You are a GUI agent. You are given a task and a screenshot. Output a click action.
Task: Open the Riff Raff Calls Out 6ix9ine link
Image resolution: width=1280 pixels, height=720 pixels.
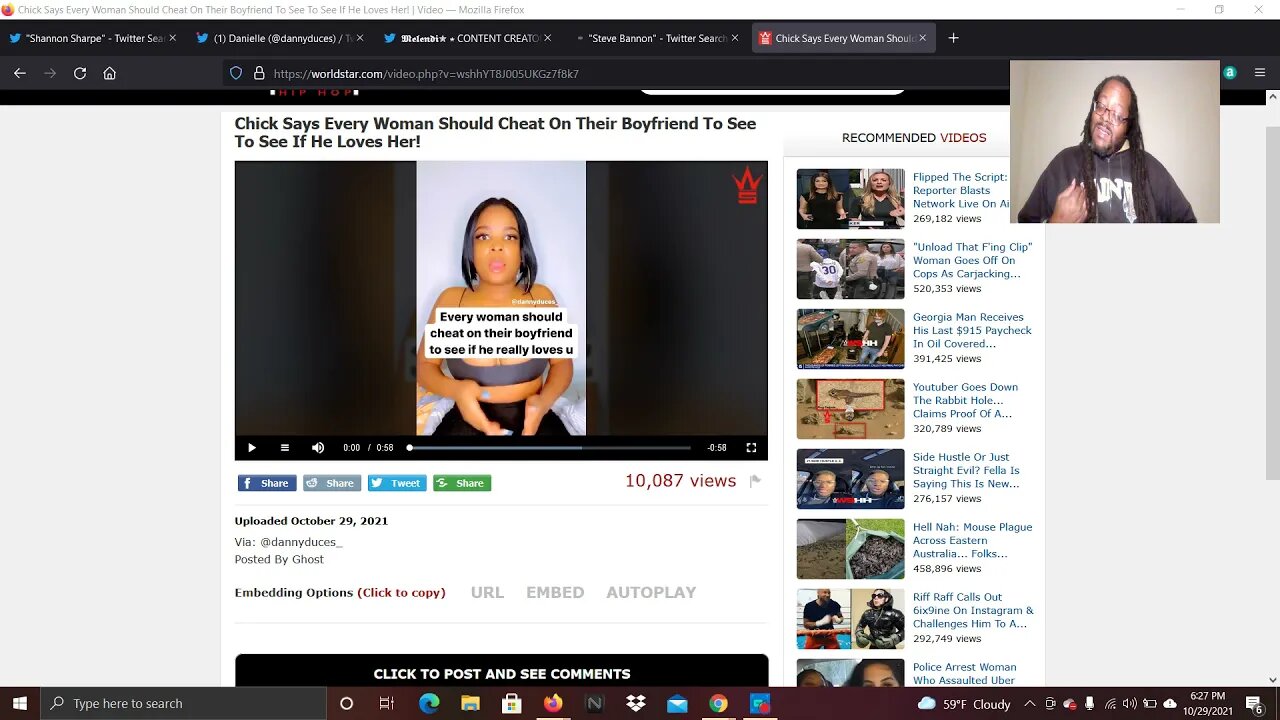pyautogui.click(x=973, y=610)
